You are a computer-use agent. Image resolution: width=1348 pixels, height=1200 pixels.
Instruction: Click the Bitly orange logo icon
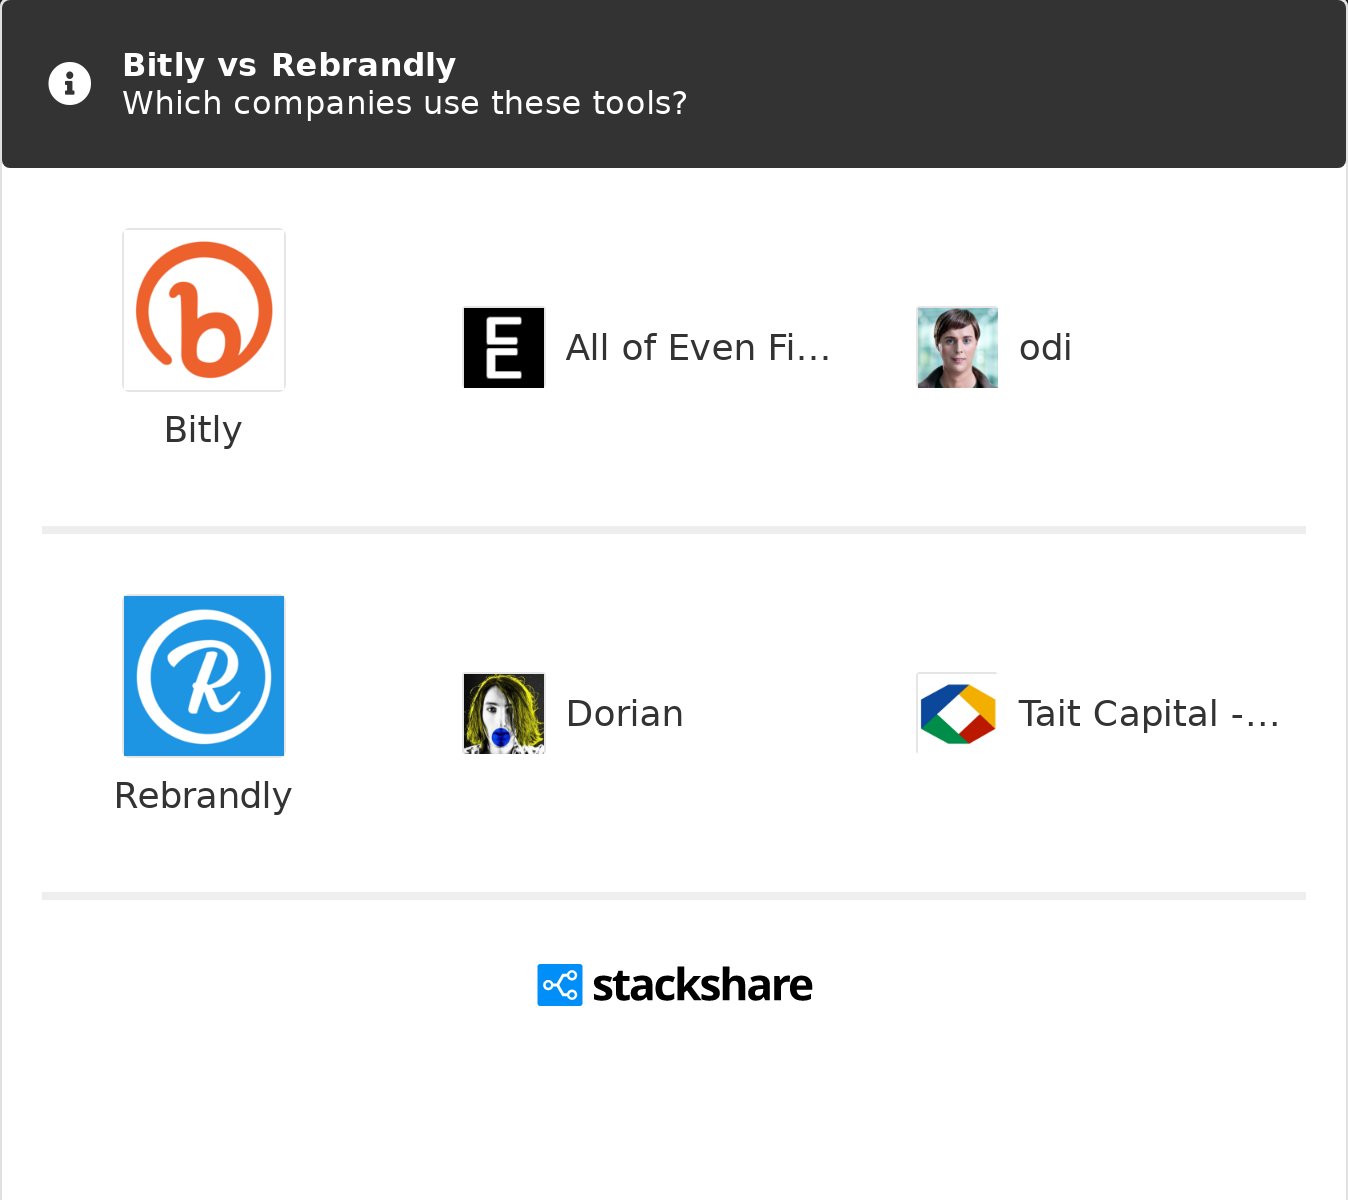pos(204,310)
